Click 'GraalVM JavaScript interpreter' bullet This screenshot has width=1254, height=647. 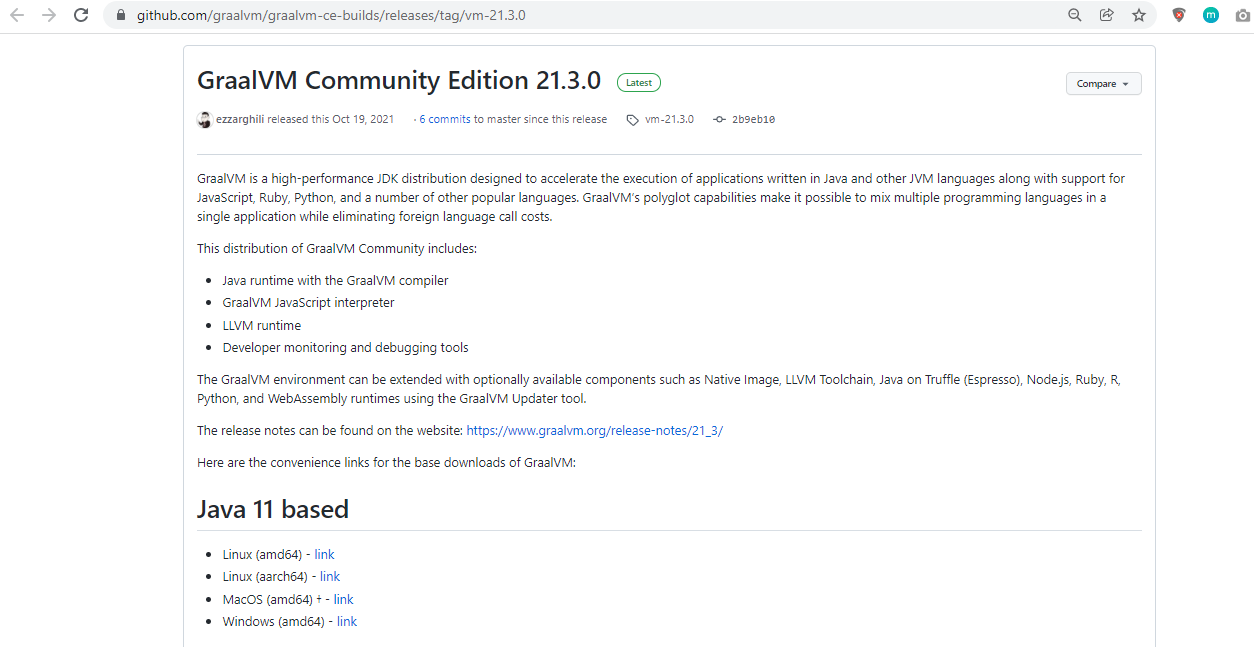click(x=309, y=302)
